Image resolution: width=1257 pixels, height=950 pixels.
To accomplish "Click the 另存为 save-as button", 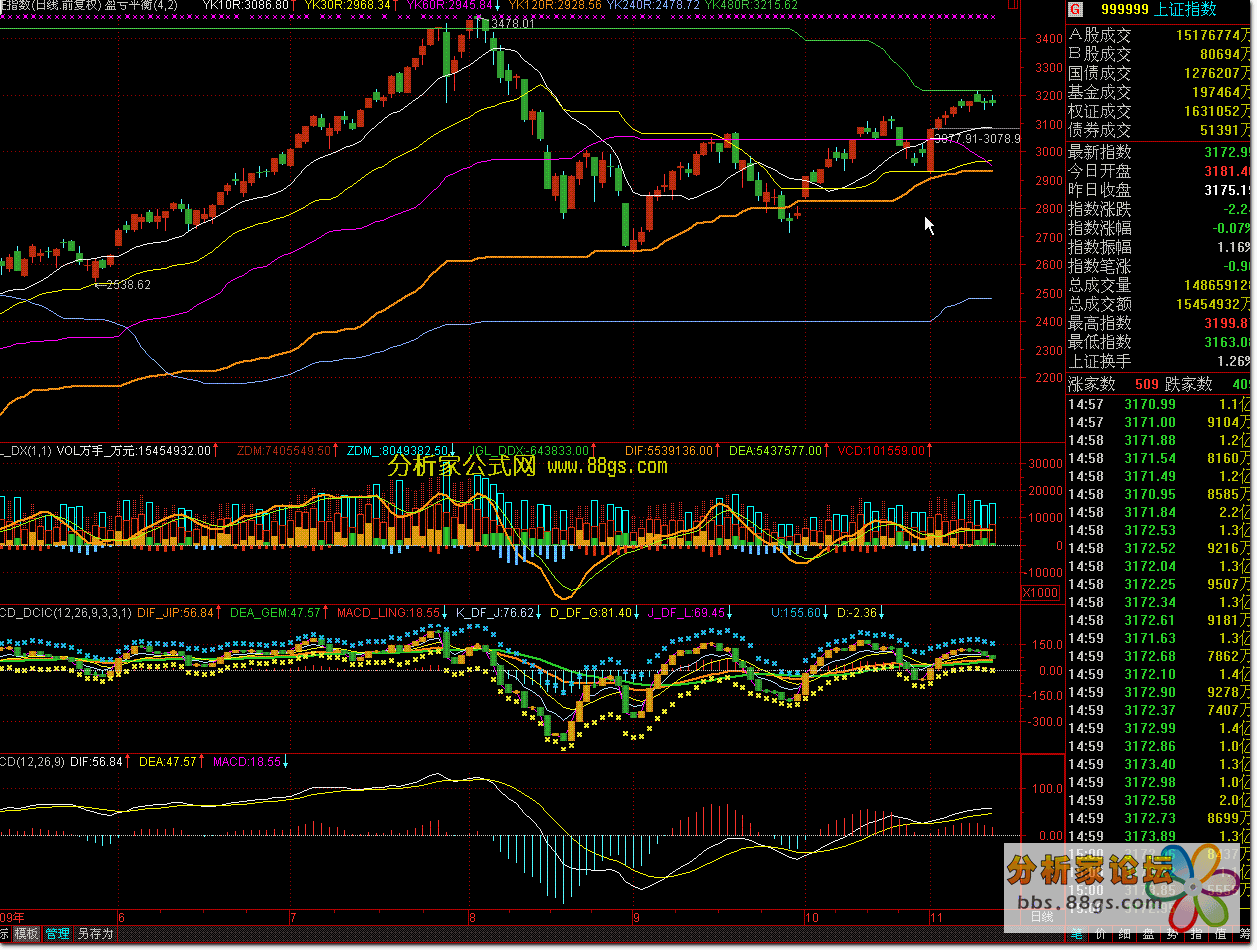I will 96,934.
